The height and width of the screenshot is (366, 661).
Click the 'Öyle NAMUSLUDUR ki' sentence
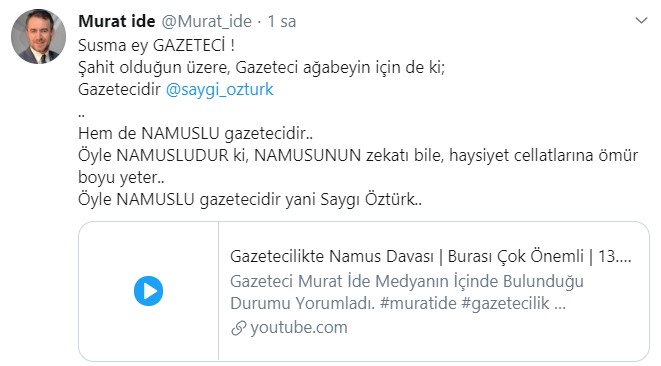[358, 156]
